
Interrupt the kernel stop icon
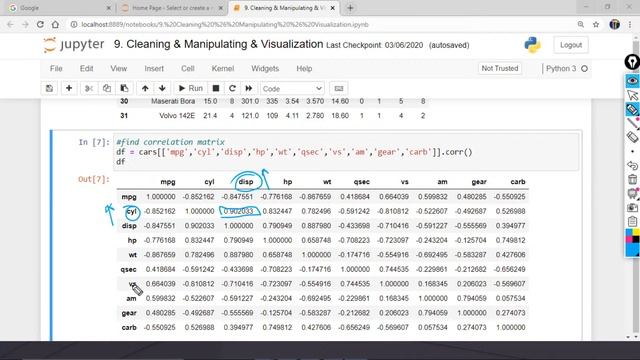pos(216,89)
